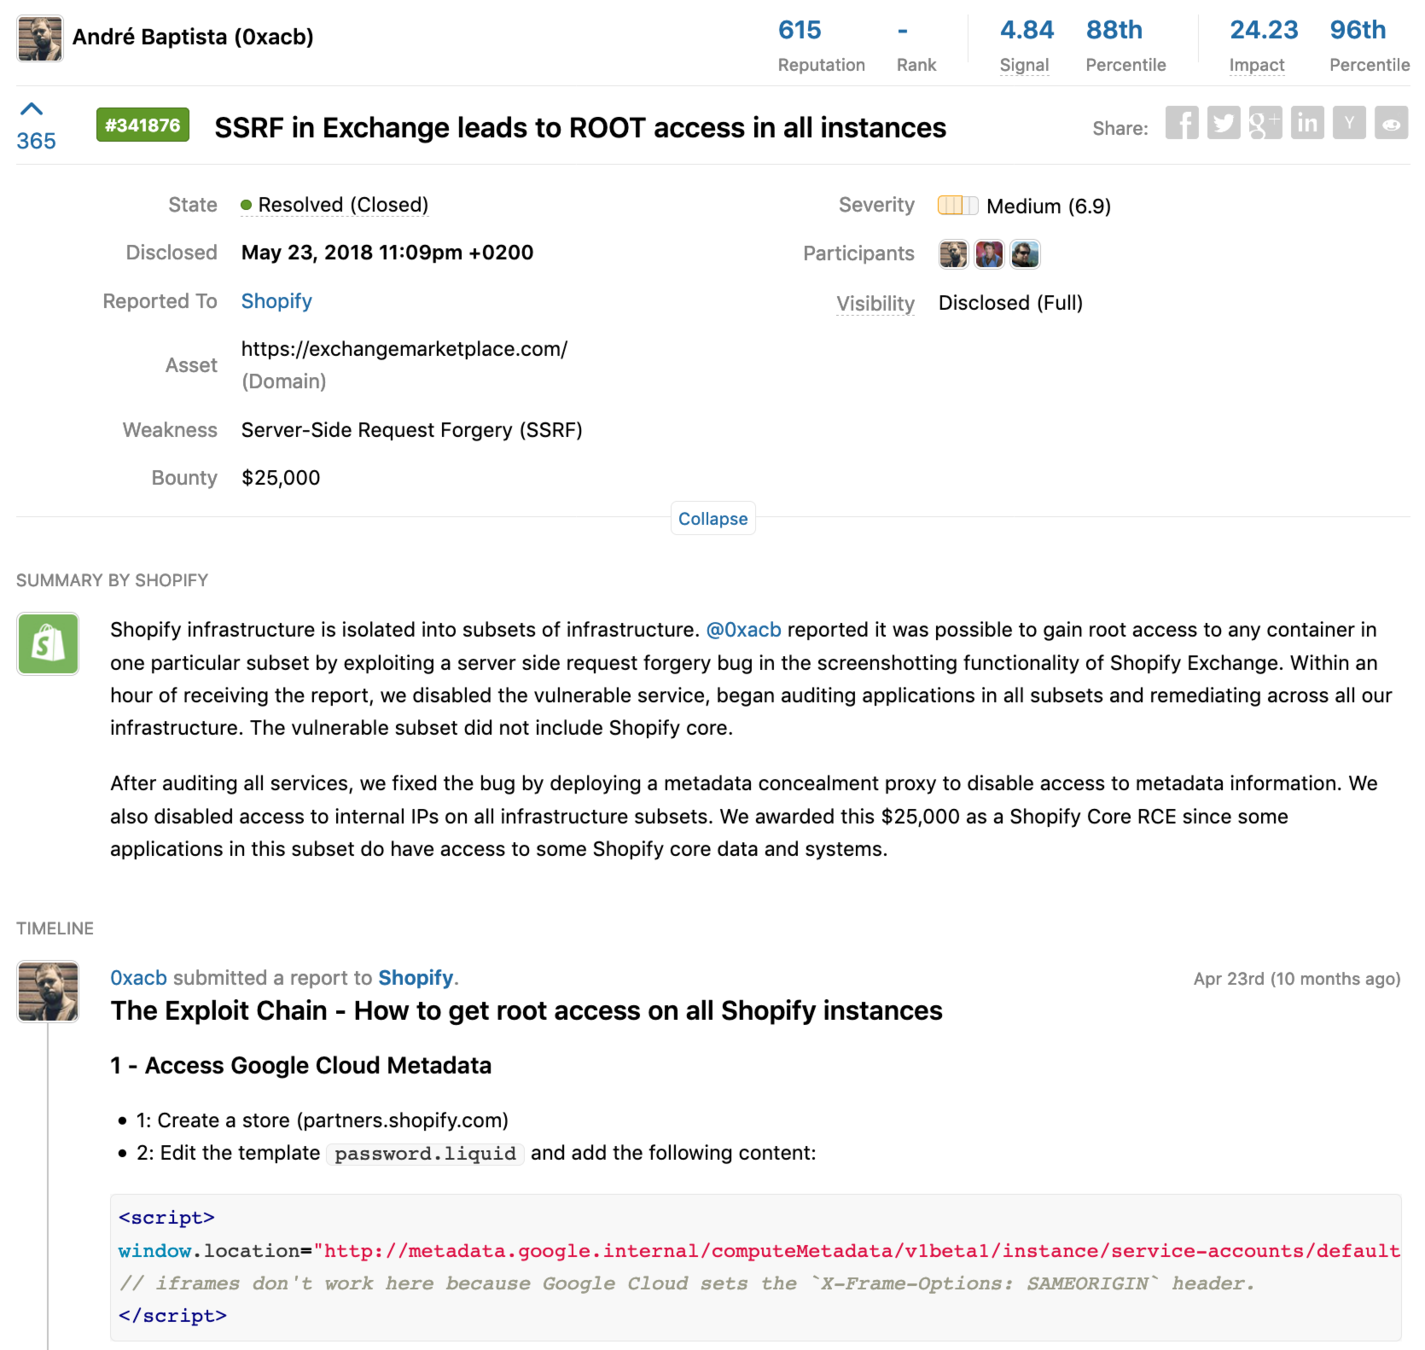This screenshot has height=1350, width=1425.
Task: Open André Baptista's profile avatar at top
Action: [x=40, y=38]
